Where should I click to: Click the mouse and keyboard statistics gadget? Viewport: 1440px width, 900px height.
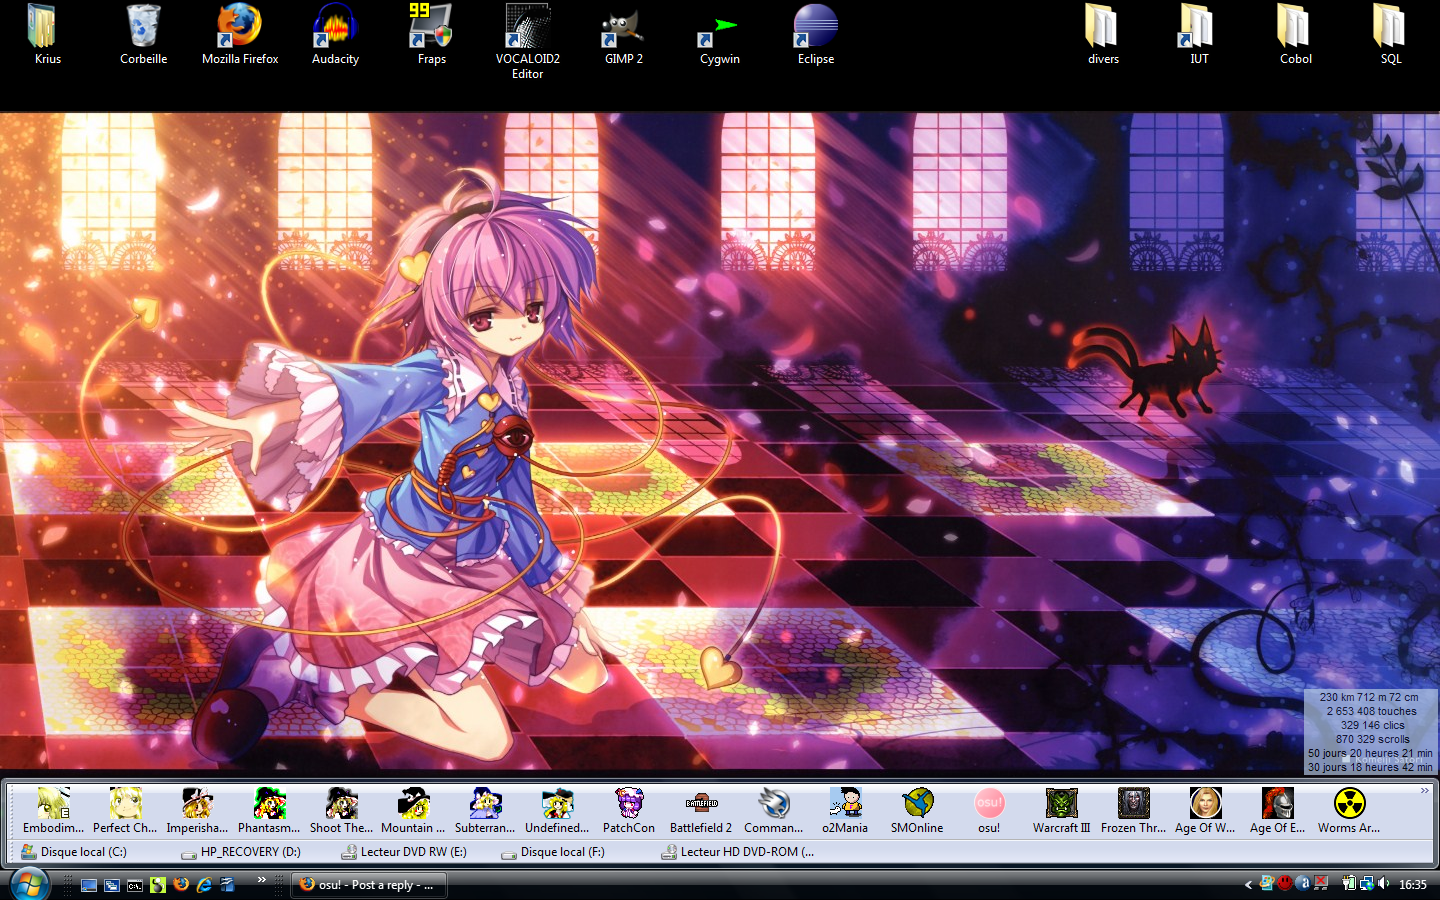pos(1370,732)
